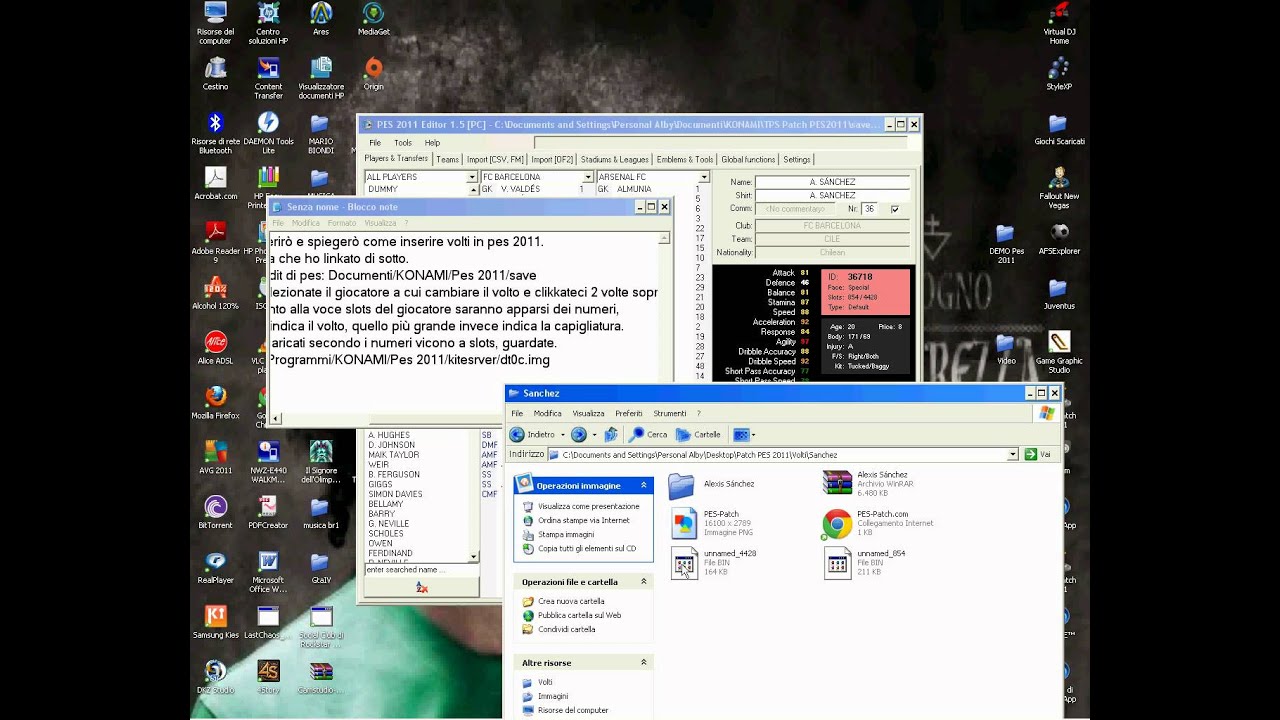Image resolution: width=1280 pixels, height=720 pixels.
Task: Collapse the Operazioni immagine panel
Action: click(644, 485)
